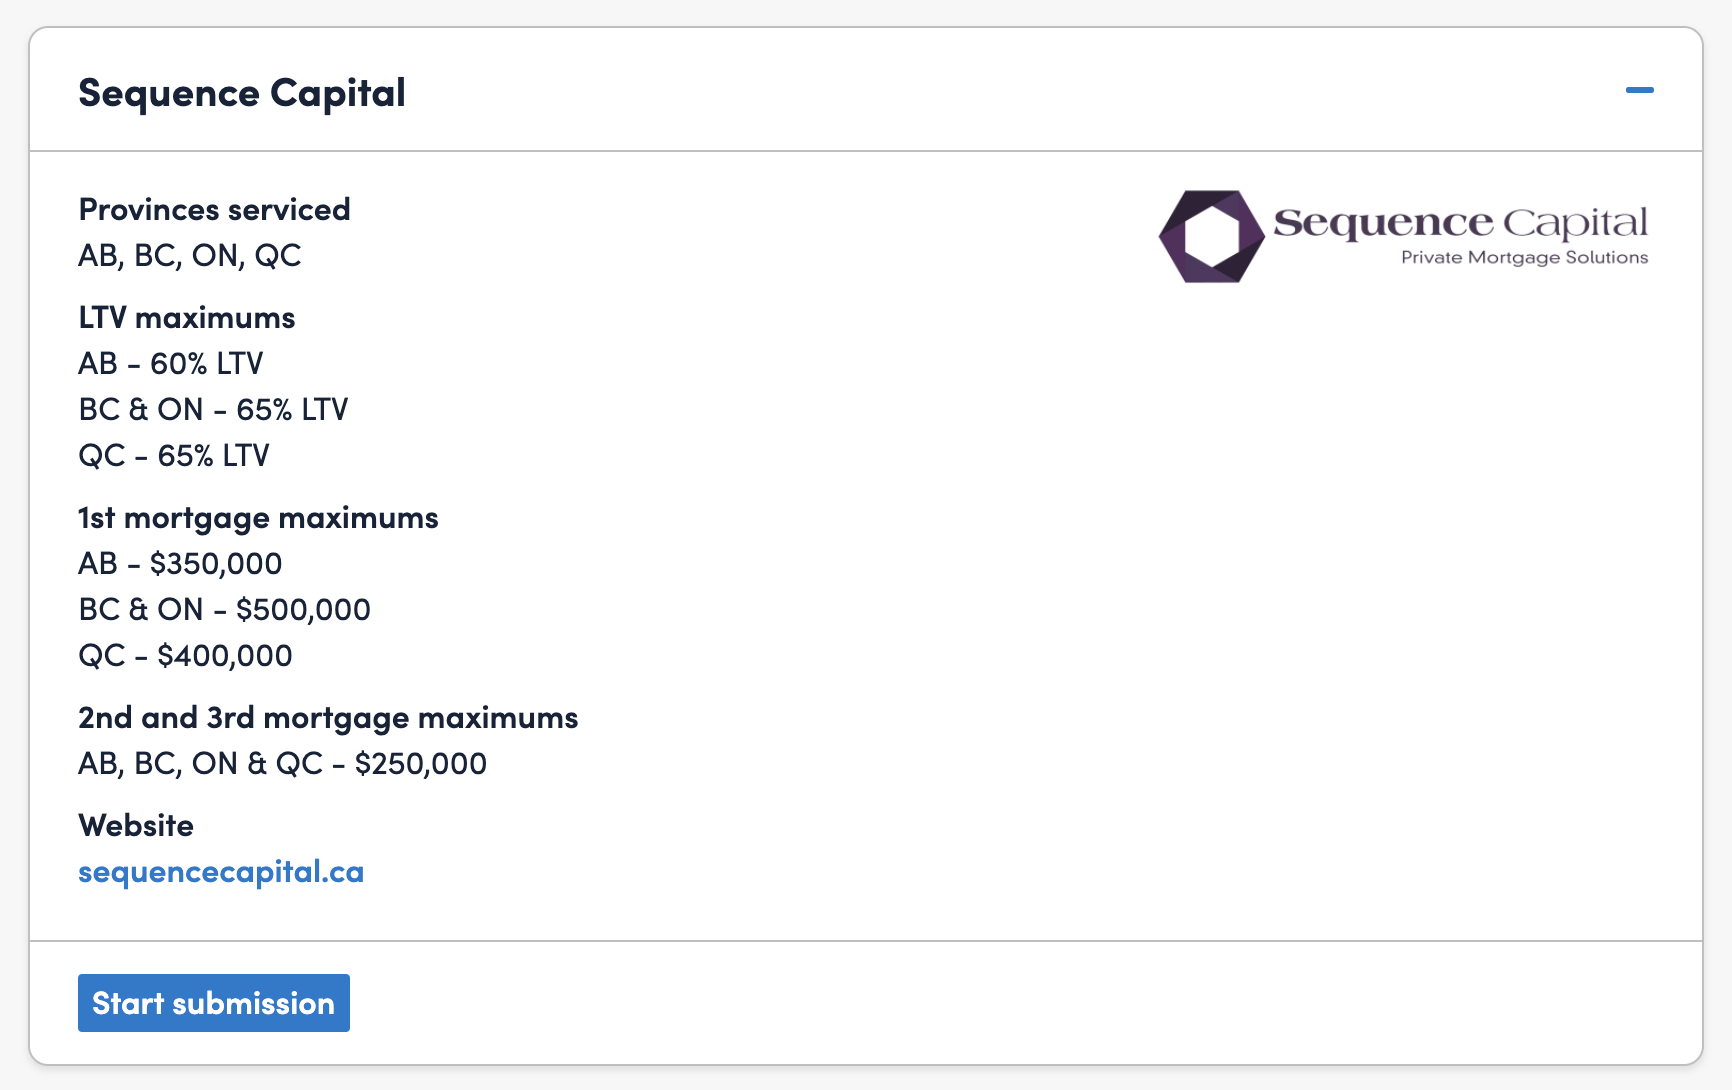Open the sequencecapital.ca website link
1732x1090 pixels.
[221, 872]
